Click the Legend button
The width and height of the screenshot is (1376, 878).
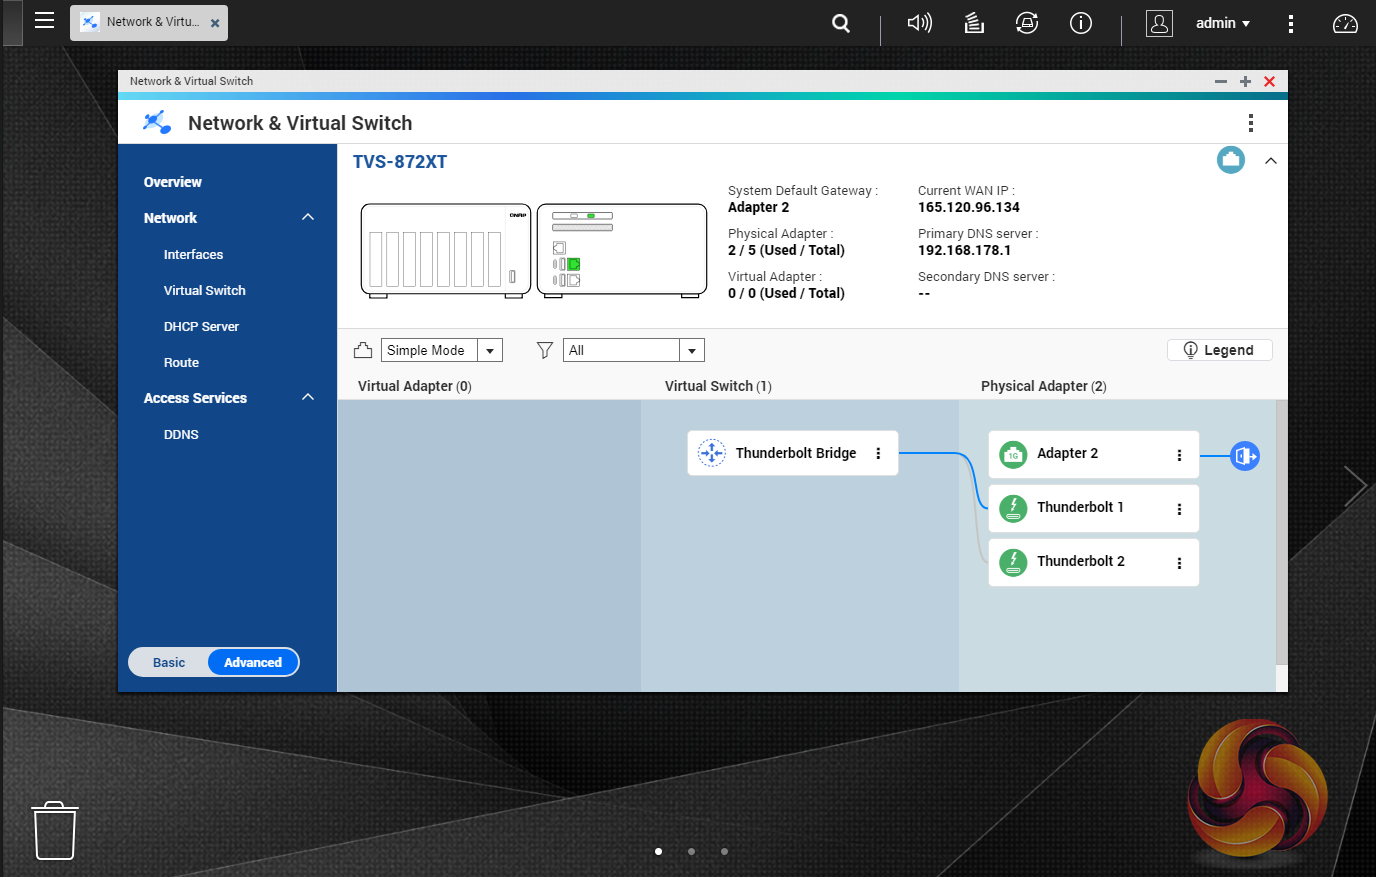(1219, 350)
